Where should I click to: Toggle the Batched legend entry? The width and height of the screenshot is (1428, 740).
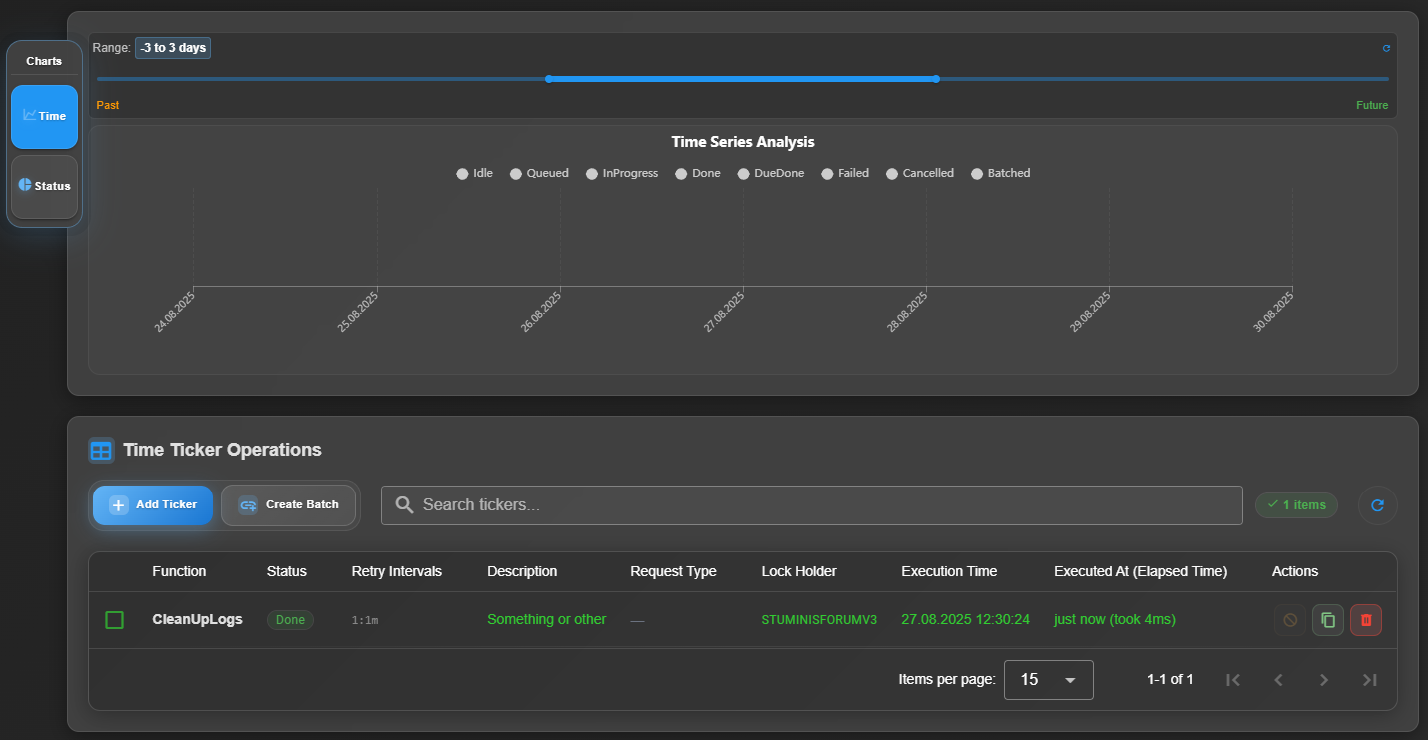click(1000, 173)
